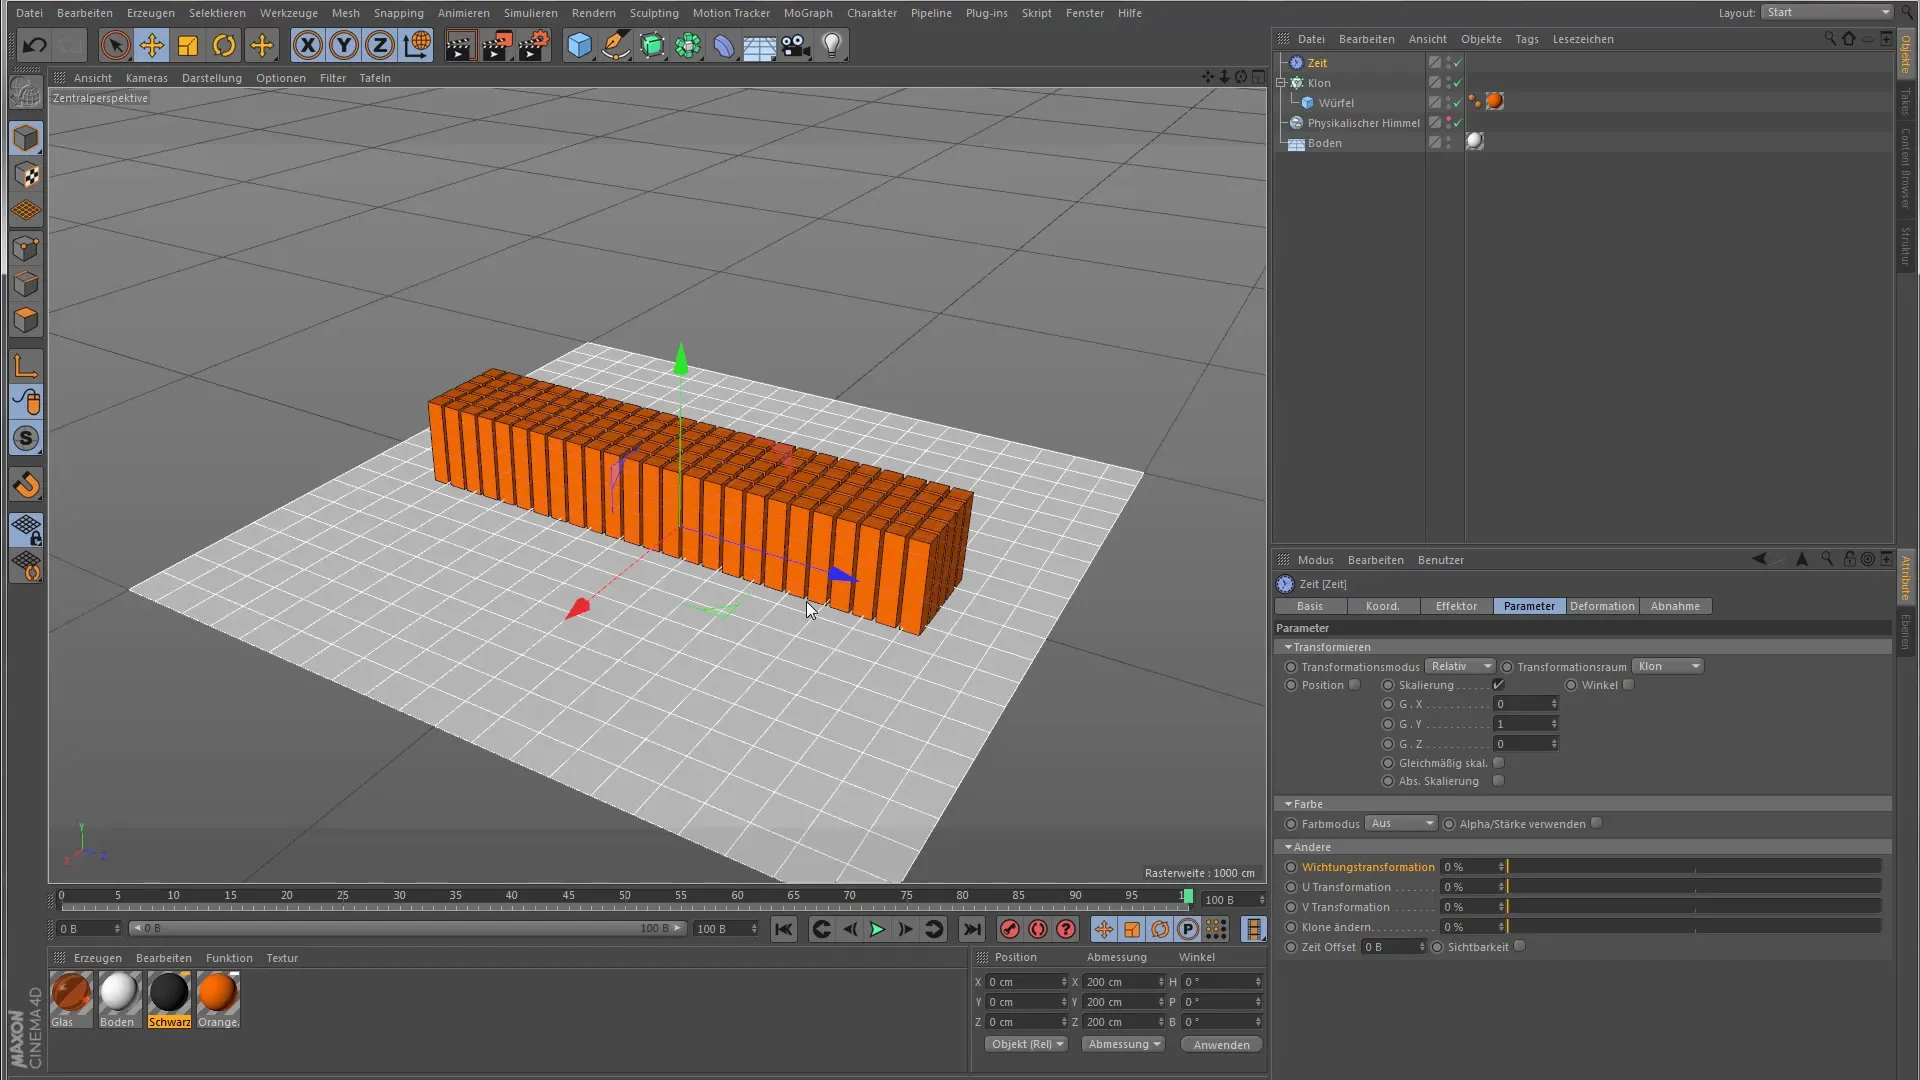Toggle Z axis lock
The height and width of the screenshot is (1080, 1920).
(380, 45)
